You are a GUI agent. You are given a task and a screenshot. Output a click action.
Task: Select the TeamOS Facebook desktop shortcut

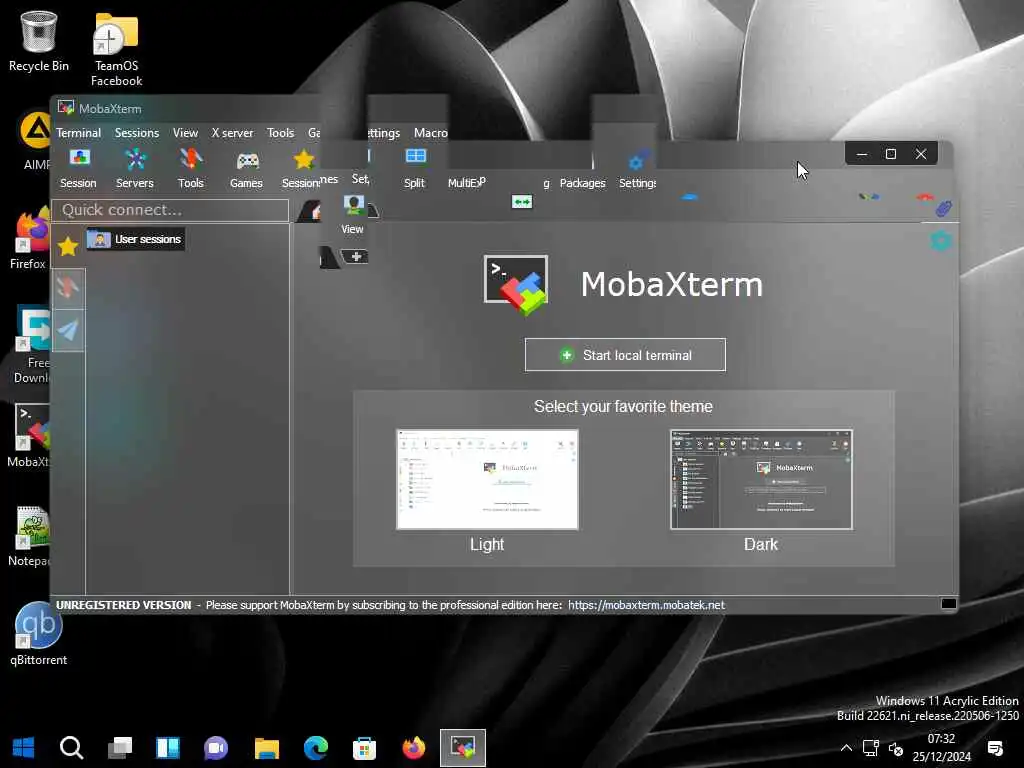click(x=116, y=50)
